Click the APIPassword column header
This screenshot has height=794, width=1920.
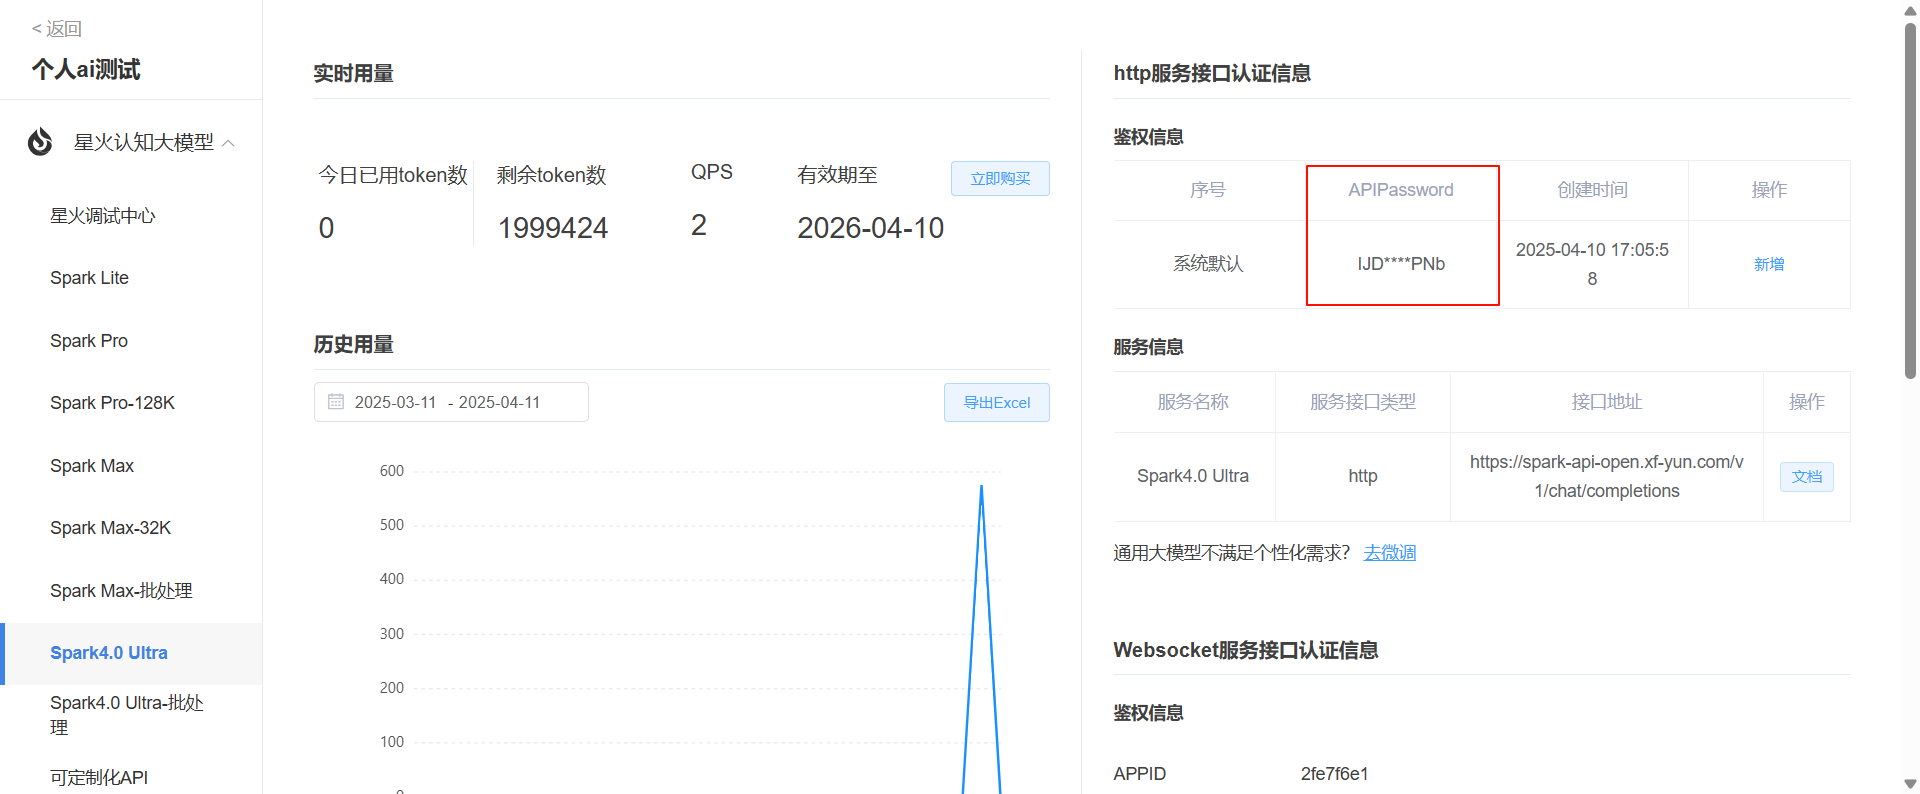coord(1401,190)
